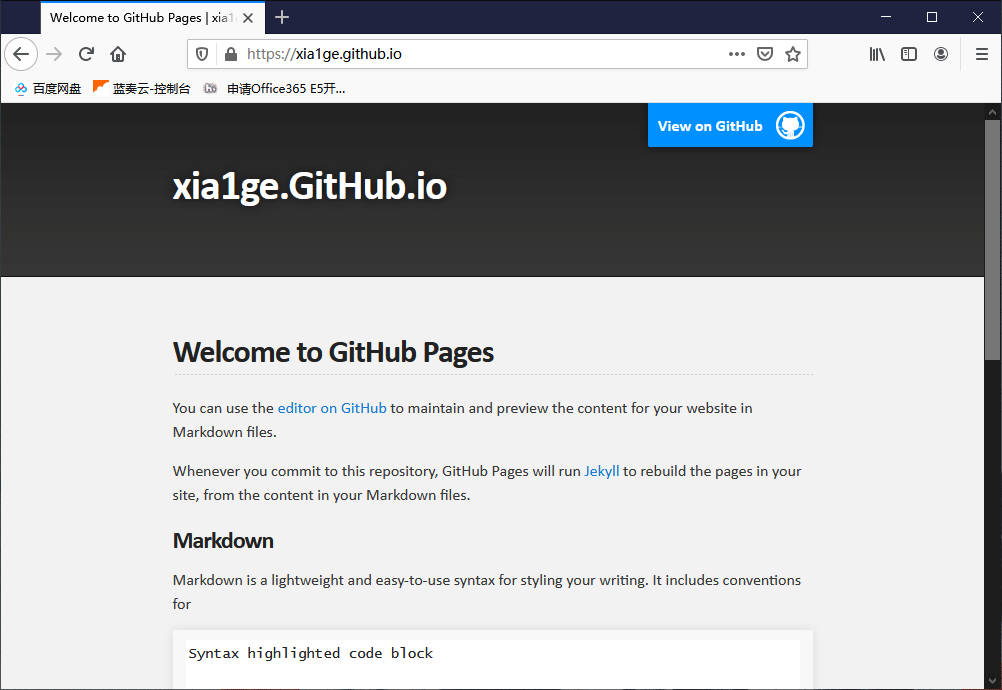1002x690 pixels.
Task: Close the Firefox window
Action: pos(978,17)
